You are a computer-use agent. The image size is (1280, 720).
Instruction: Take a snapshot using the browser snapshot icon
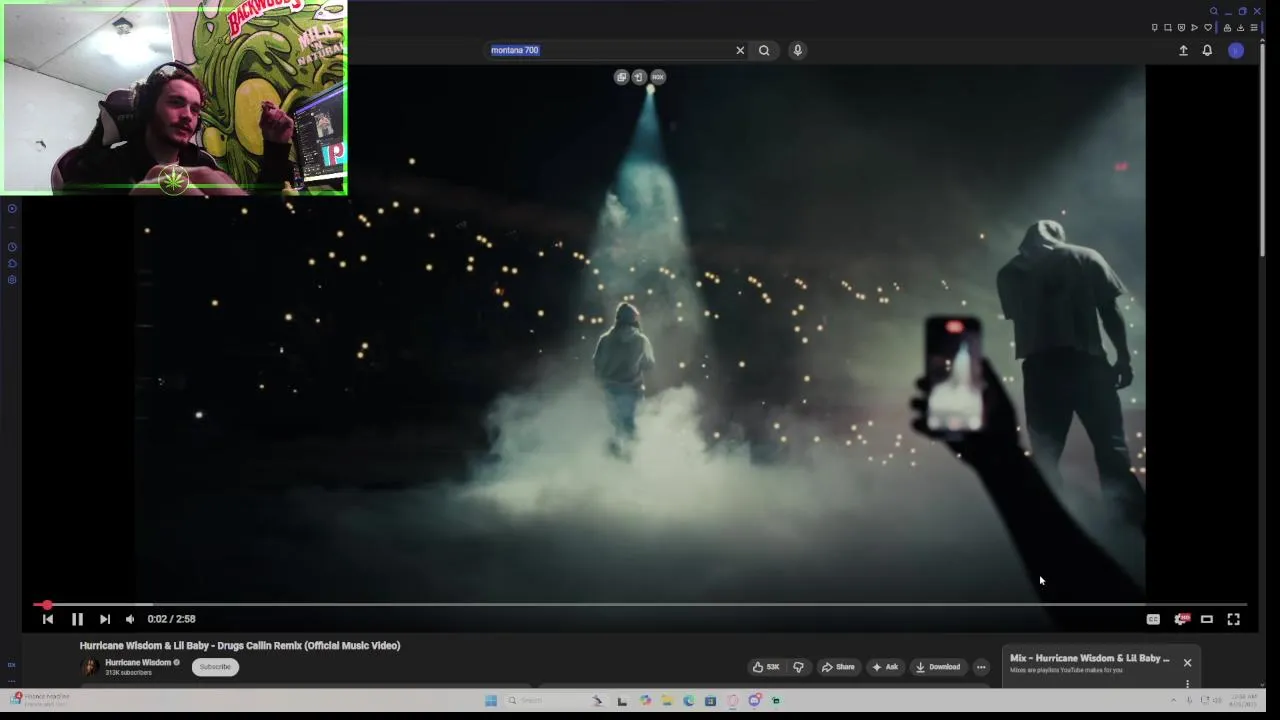1167,28
